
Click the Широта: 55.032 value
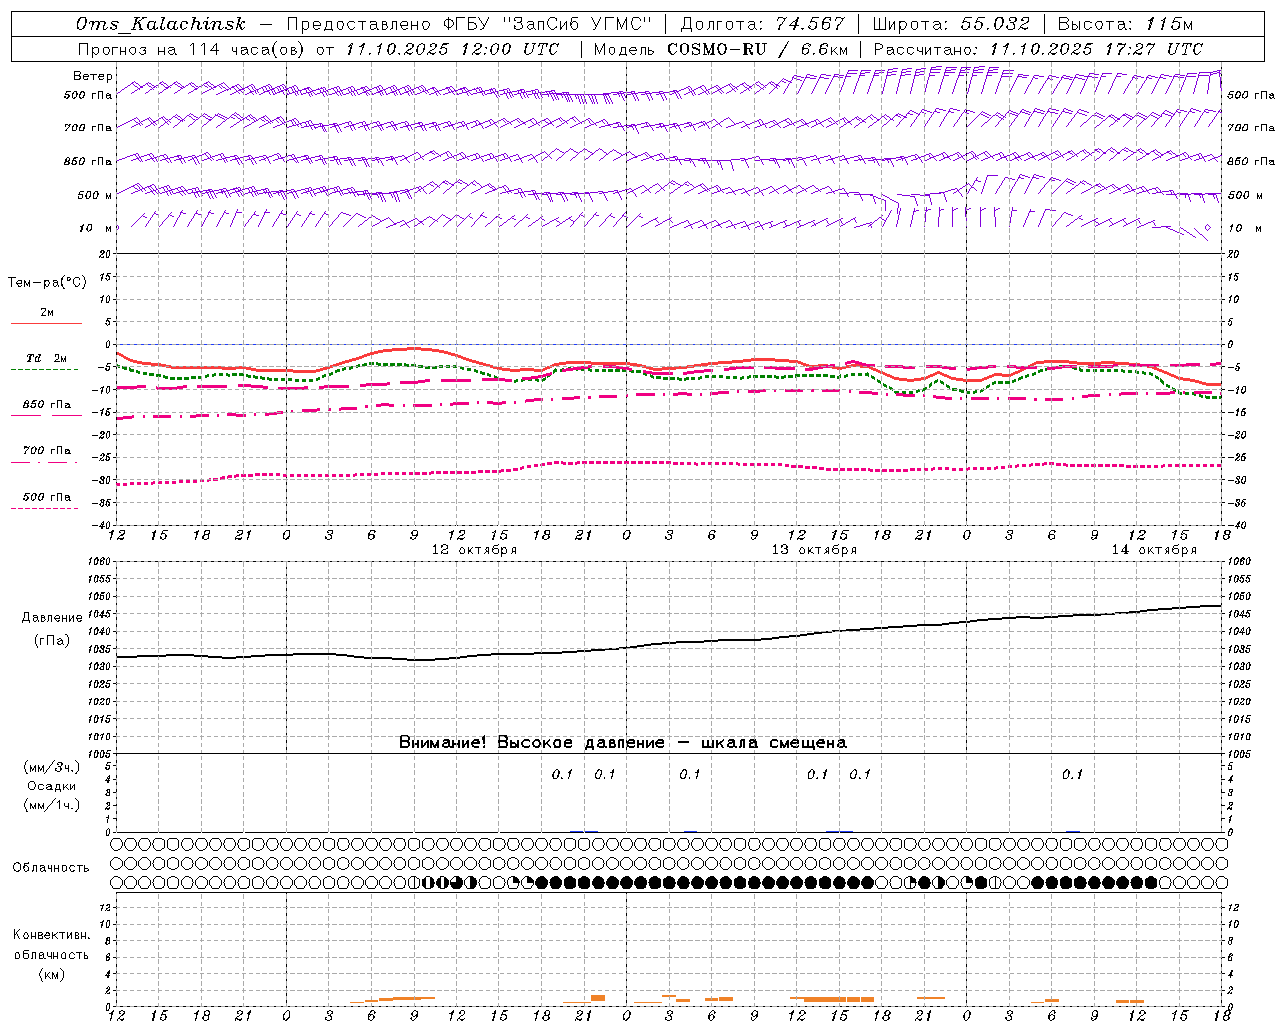click(x=952, y=24)
